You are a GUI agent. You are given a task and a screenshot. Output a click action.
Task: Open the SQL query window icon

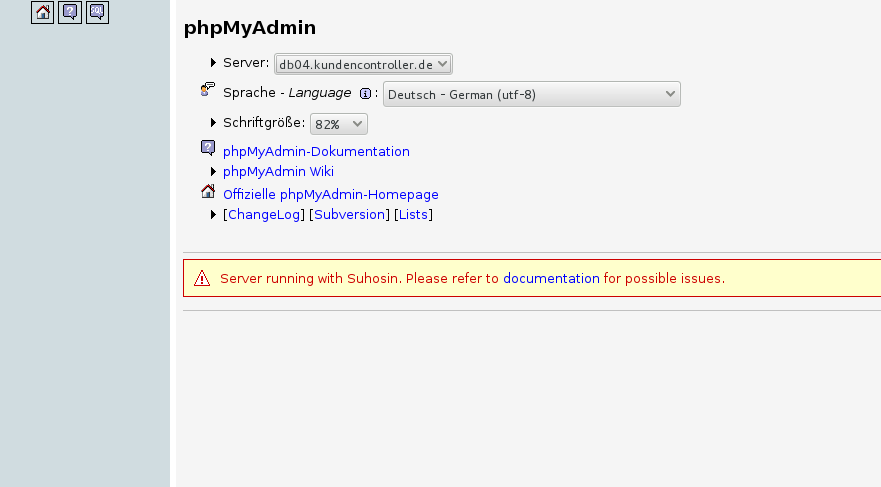point(97,12)
